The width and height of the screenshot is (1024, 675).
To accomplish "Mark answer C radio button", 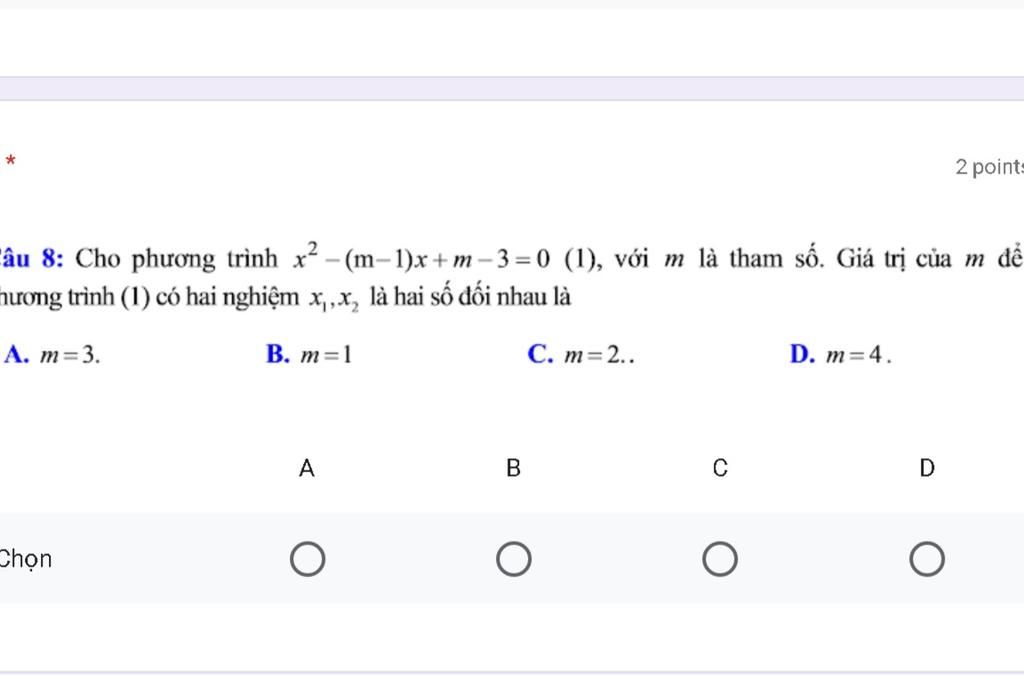I will [x=720, y=559].
